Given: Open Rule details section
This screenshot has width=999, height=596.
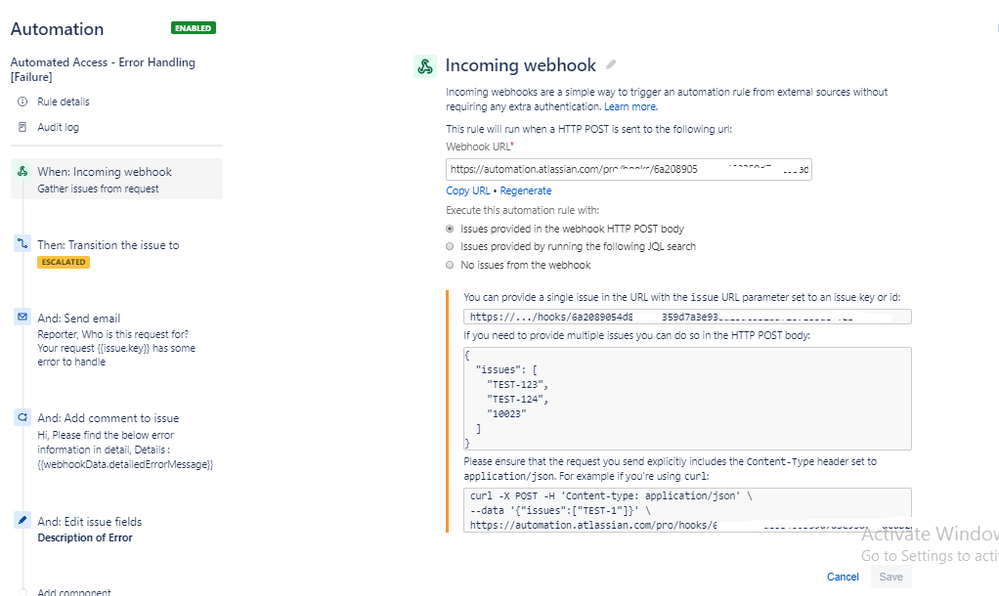Looking at the screenshot, I should tap(63, 101).
